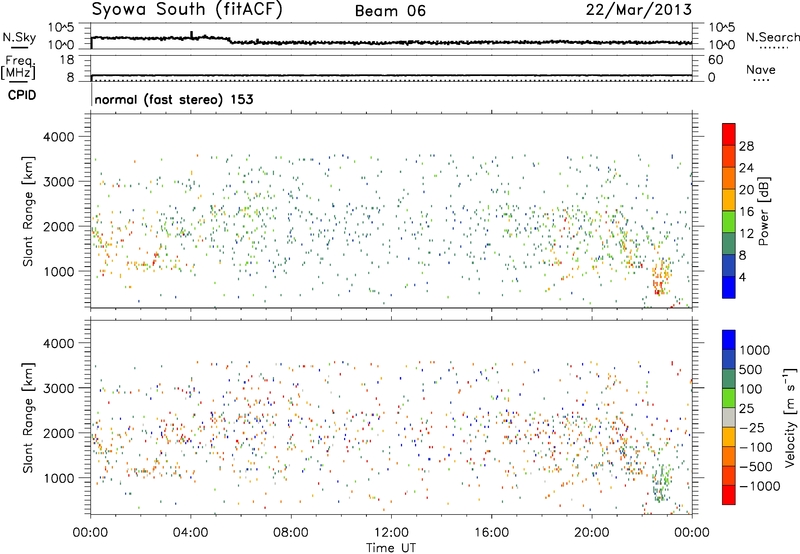Click 'Slant Range [km]' label of velocity panel

pos(28,417)
